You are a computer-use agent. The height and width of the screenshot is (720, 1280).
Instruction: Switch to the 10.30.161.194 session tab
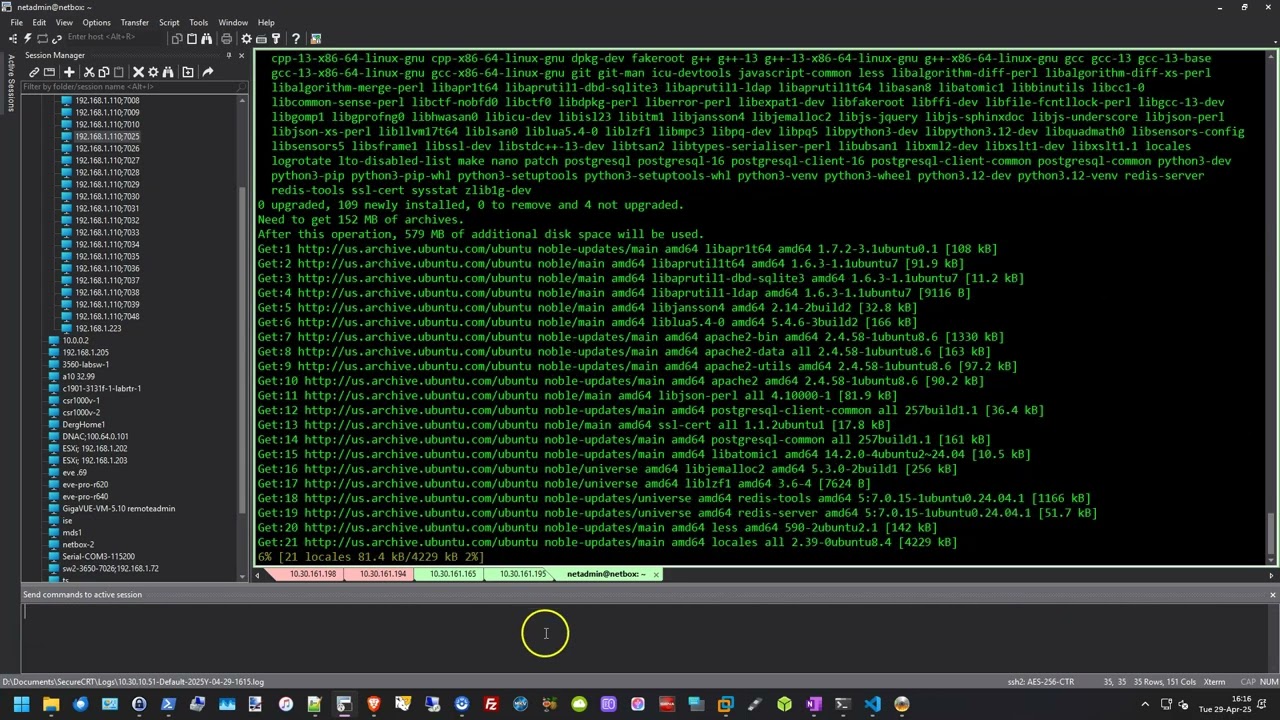(383, 574)
